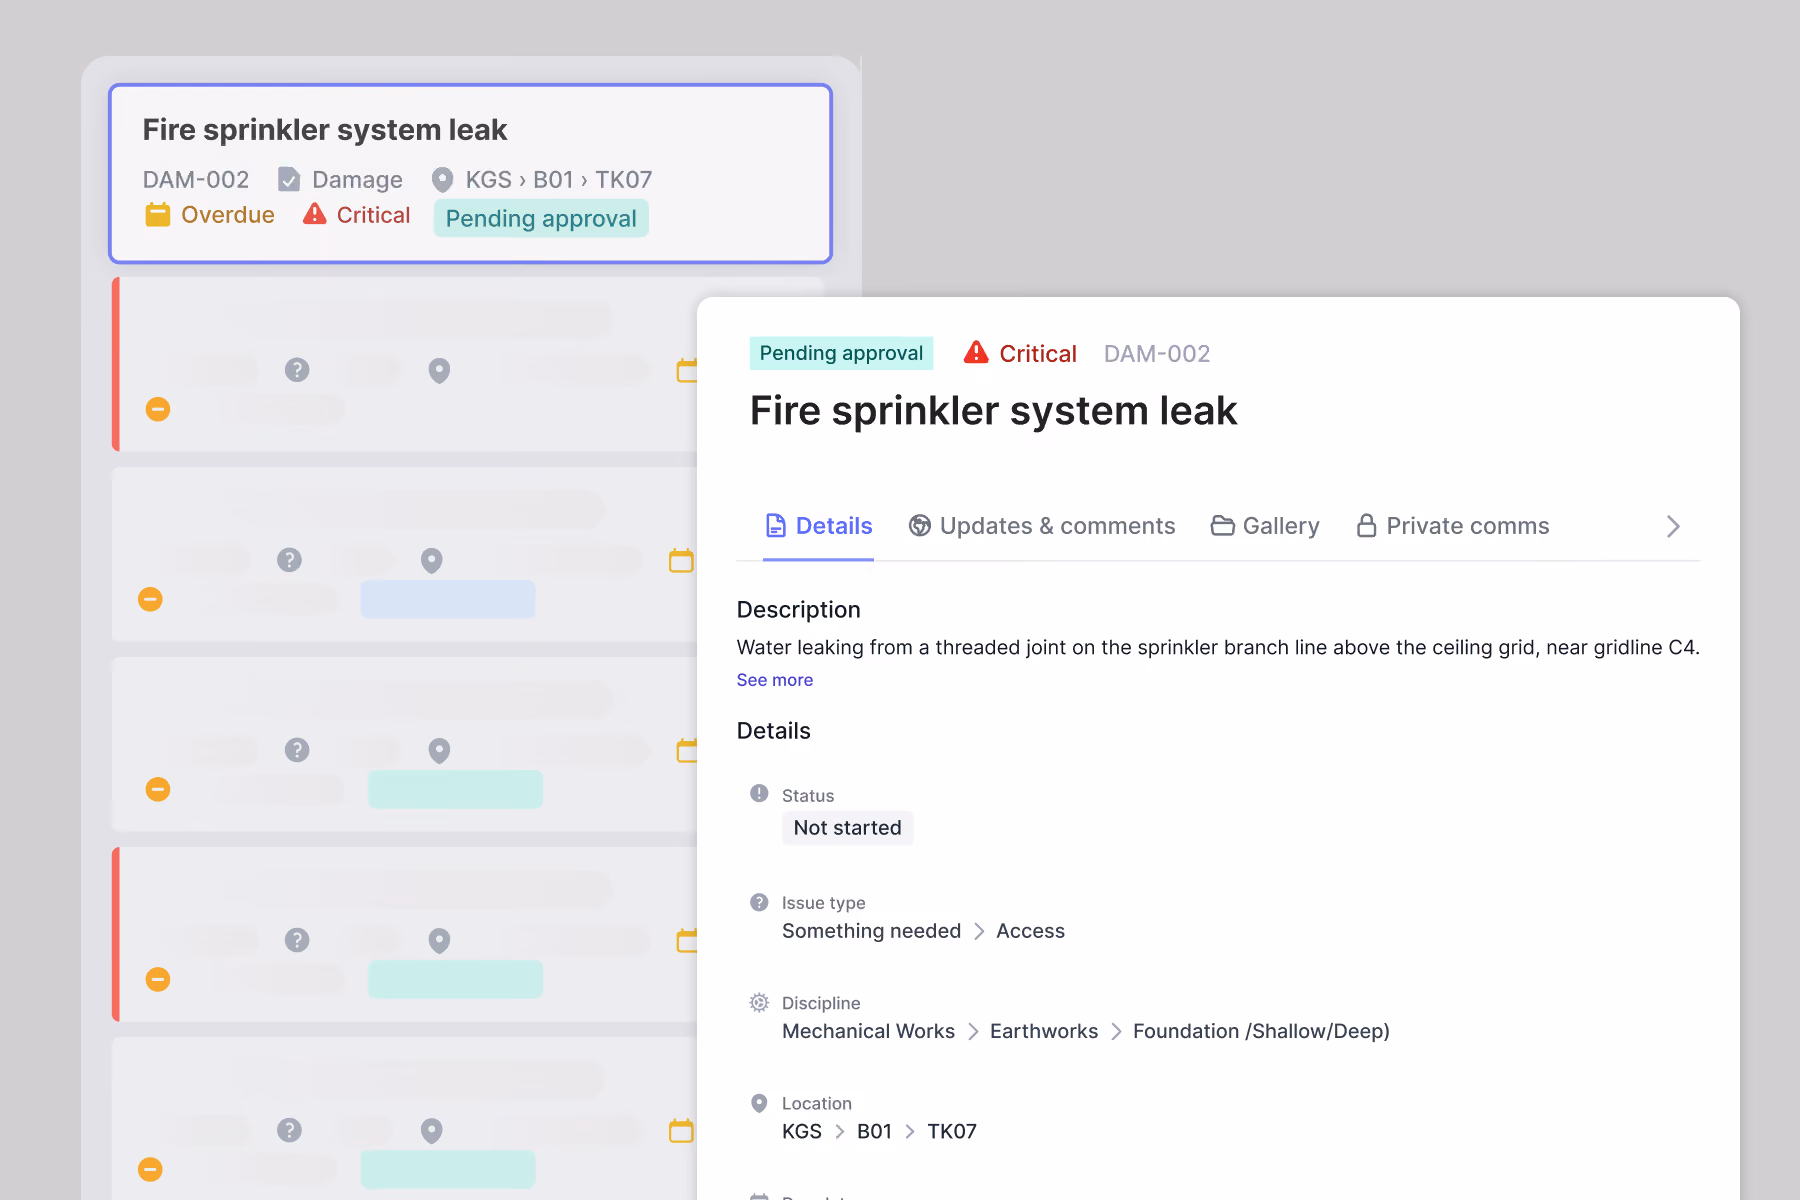The width and height of the screenshot is (1800, 1200).
Task: Click TK07 in the Location path
Action: (x=952, y=1131)
